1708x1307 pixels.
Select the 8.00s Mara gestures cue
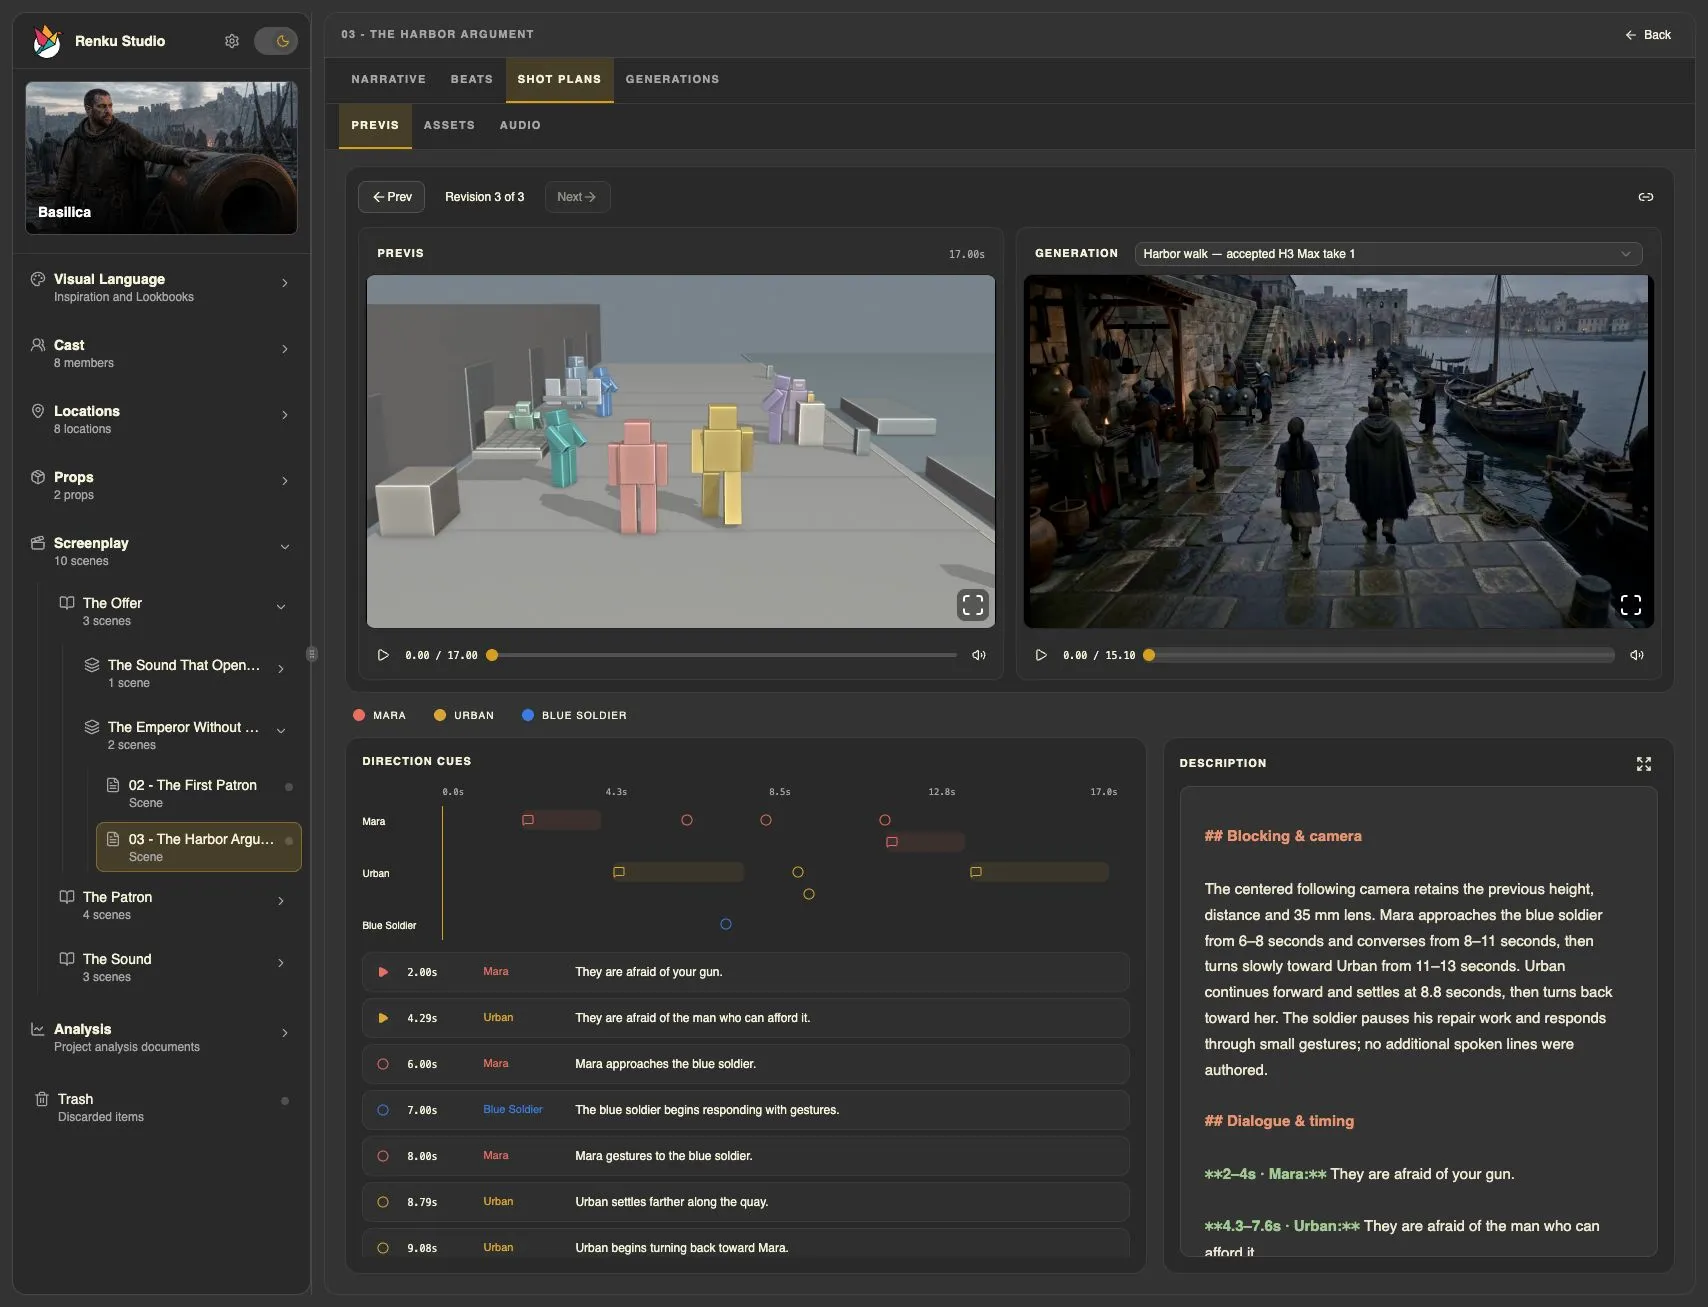coord(746,1156)
